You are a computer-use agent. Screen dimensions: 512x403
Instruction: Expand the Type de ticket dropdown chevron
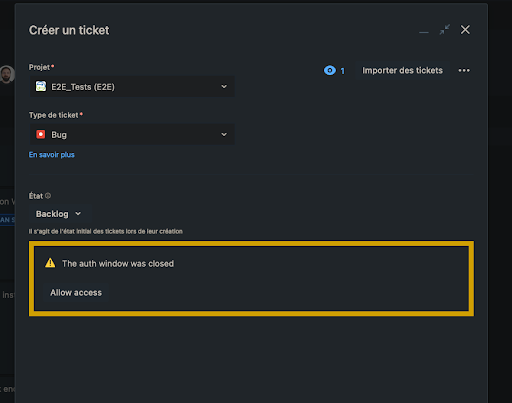[x=224, y=134]
